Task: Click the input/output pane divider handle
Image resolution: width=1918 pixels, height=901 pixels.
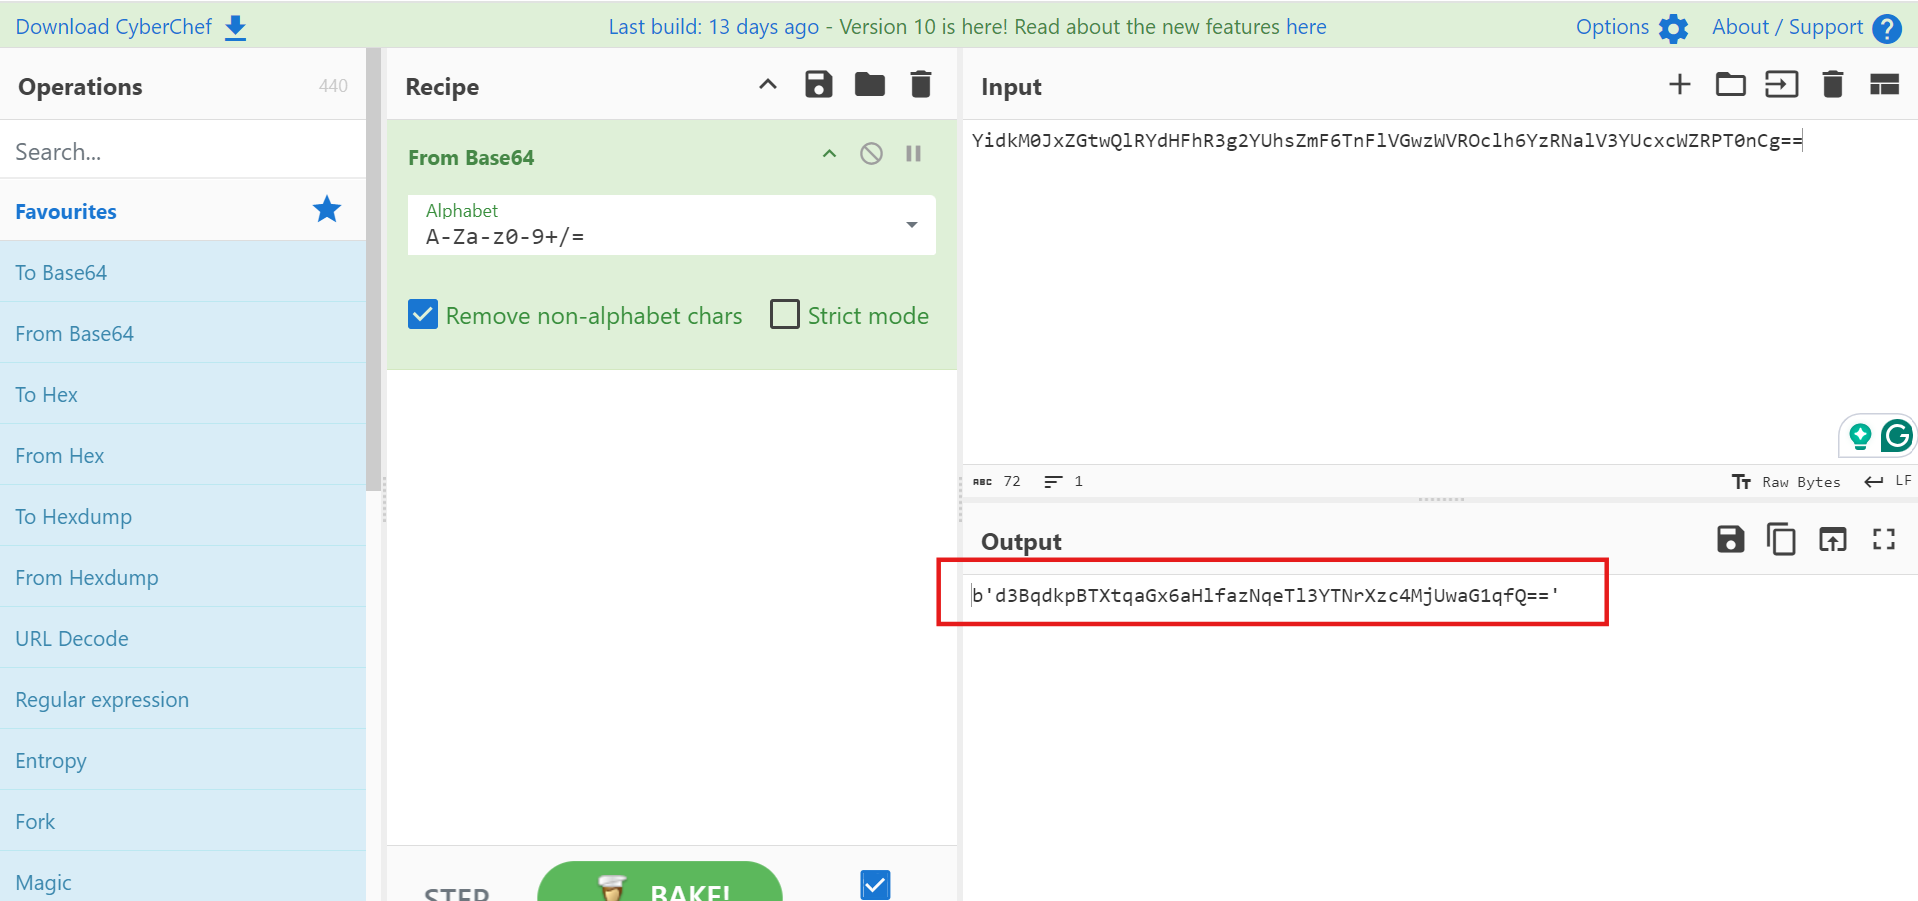Action: [x=1441, y=499]
